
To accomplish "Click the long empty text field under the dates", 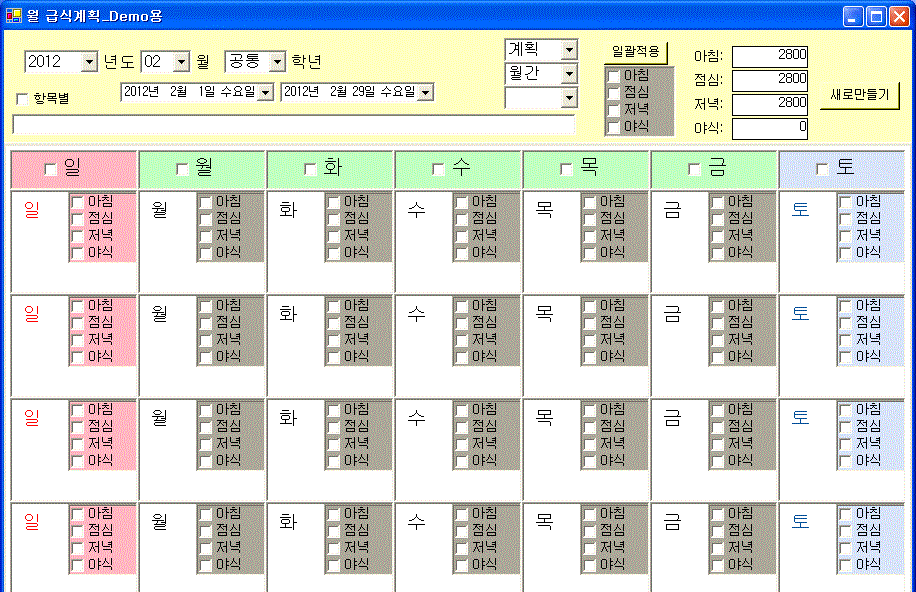I will [x=294, y=124].
